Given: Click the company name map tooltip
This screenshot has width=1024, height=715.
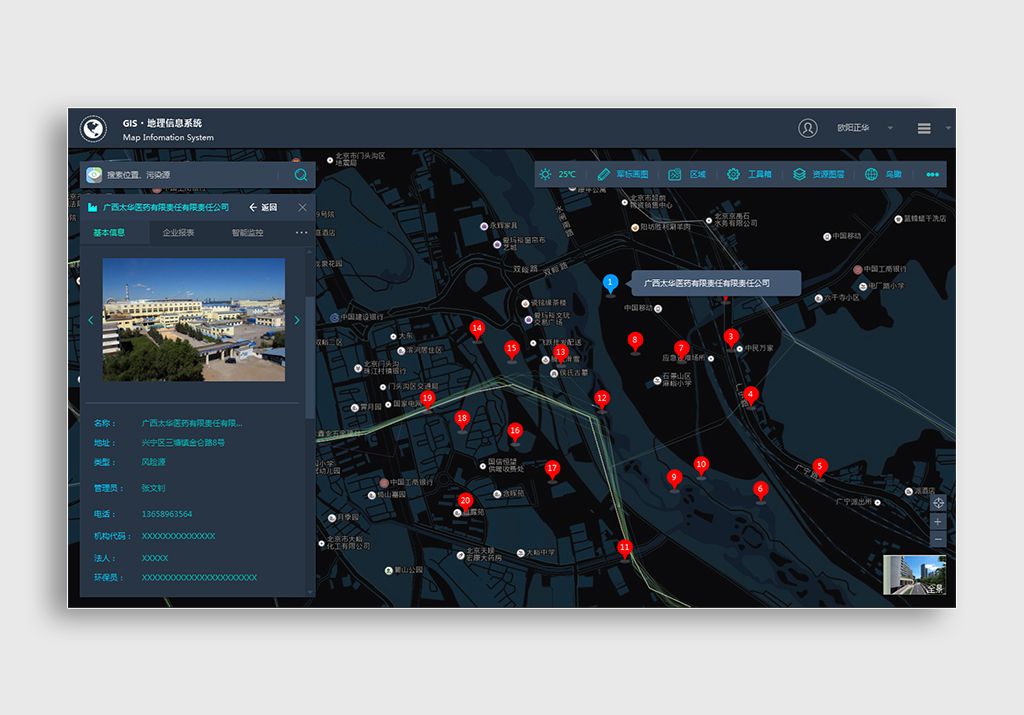Looking at the screenshot, I should [x=715, y=283].
